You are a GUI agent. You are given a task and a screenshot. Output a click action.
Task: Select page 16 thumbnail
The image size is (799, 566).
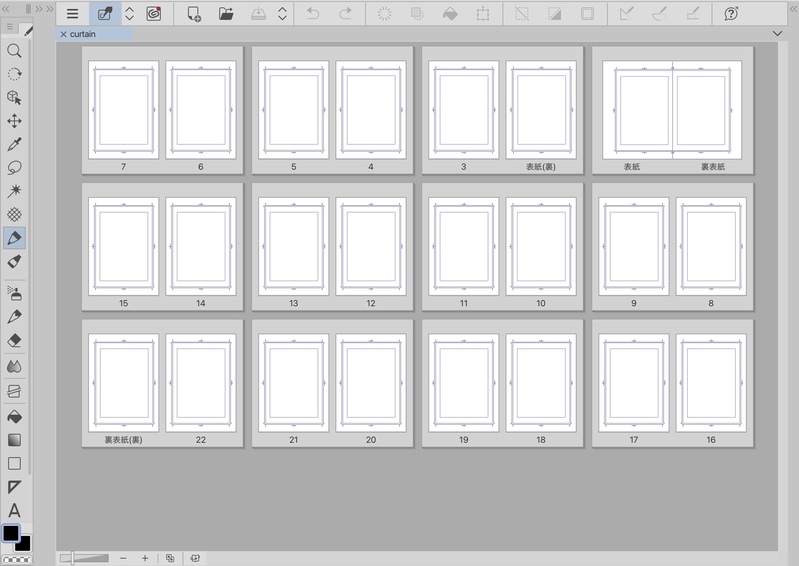(x=711, y=383)
